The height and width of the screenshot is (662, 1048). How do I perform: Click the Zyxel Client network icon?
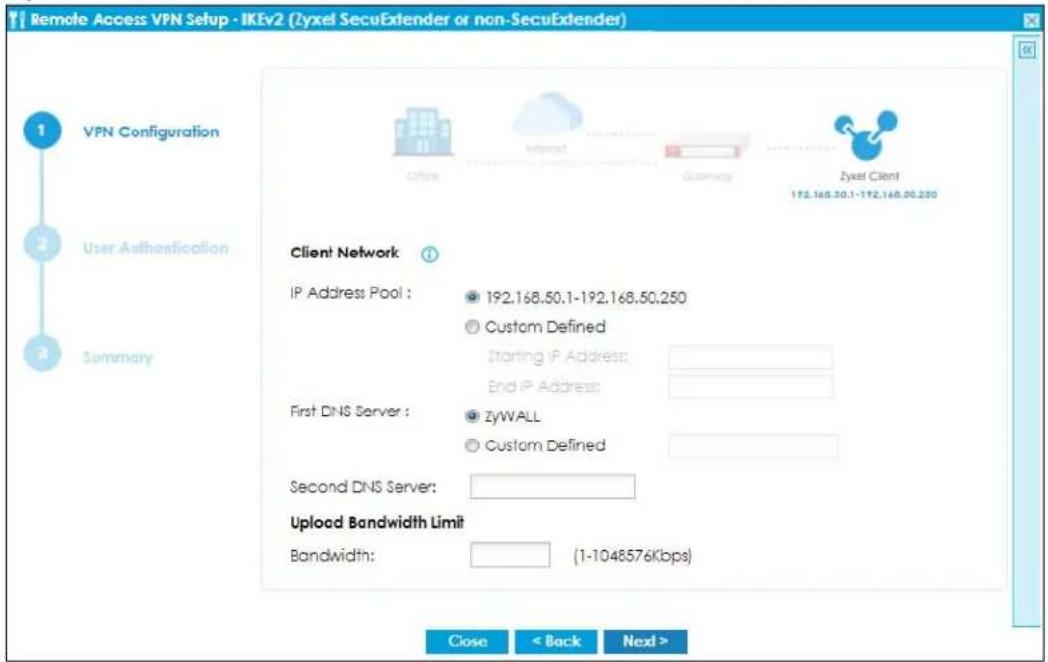click(x=866, y=135)
